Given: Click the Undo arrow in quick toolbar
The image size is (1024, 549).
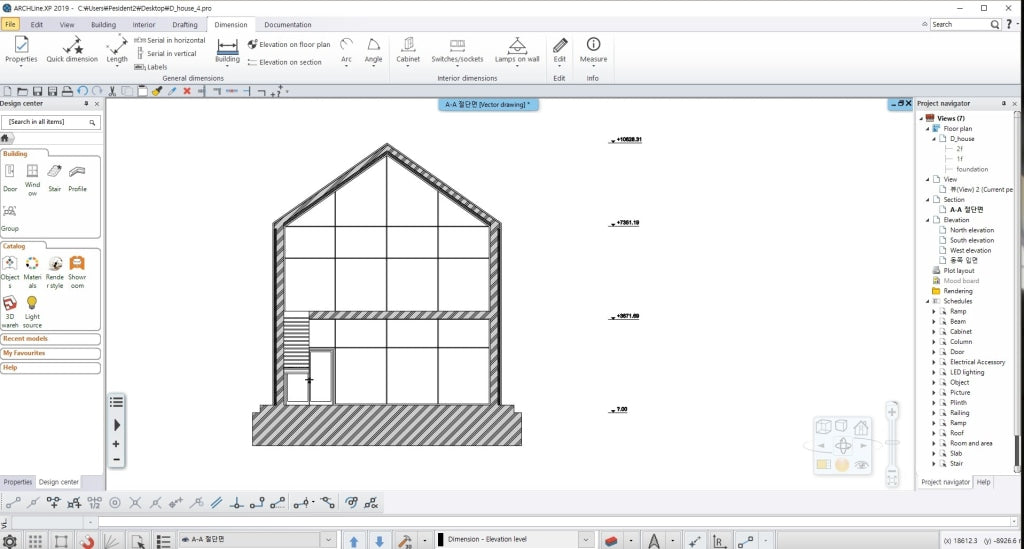Looking at the screenshot, I should [82, 91].
